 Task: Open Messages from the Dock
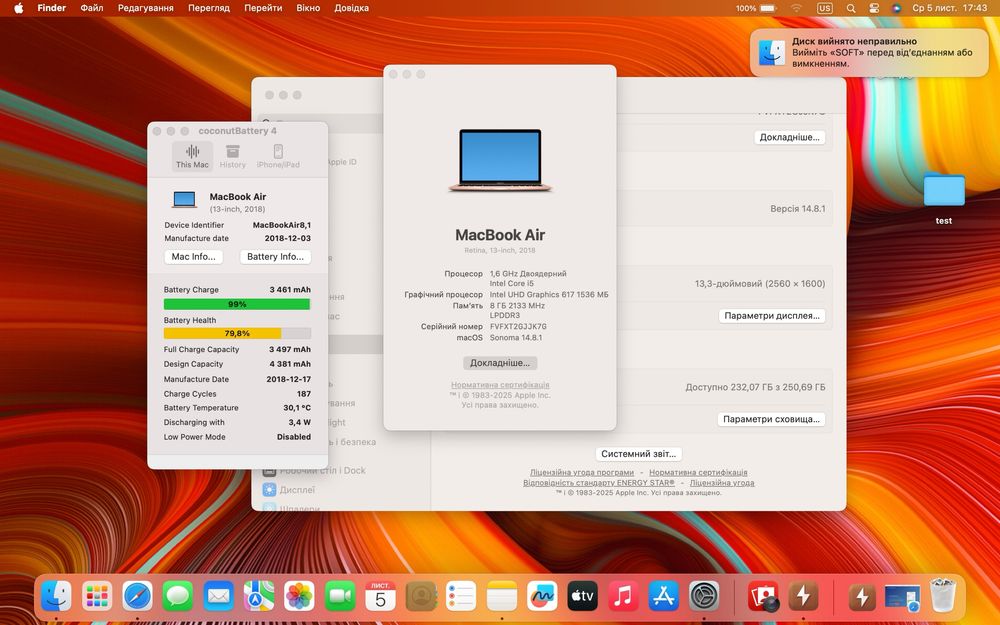[x=178, y=597]
